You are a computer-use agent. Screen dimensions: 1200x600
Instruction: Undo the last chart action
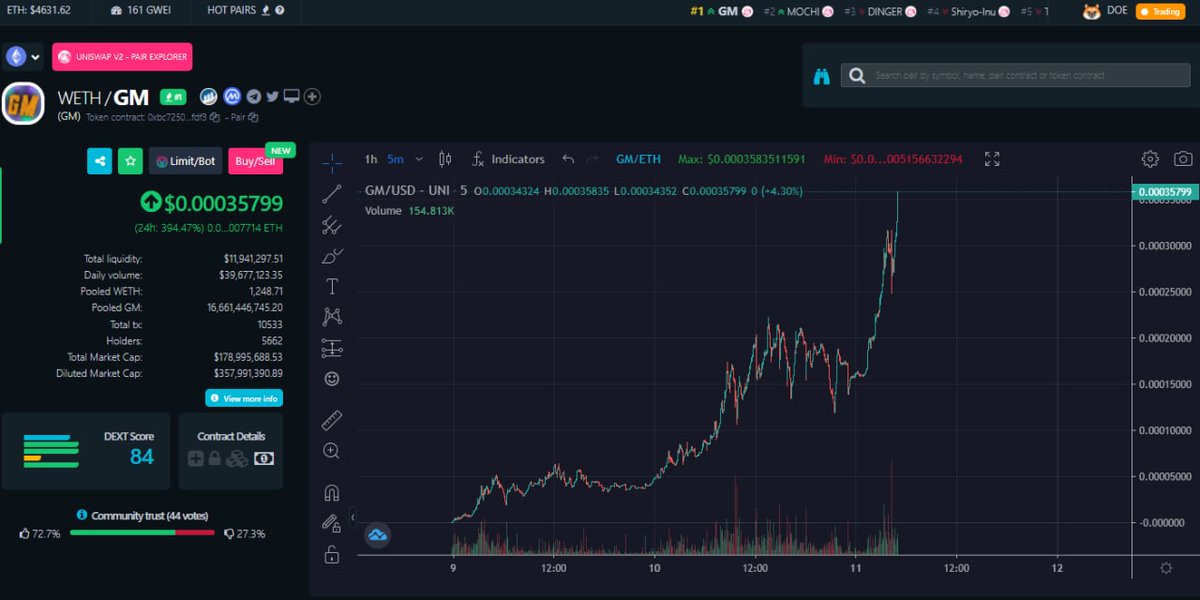[568, 159]
